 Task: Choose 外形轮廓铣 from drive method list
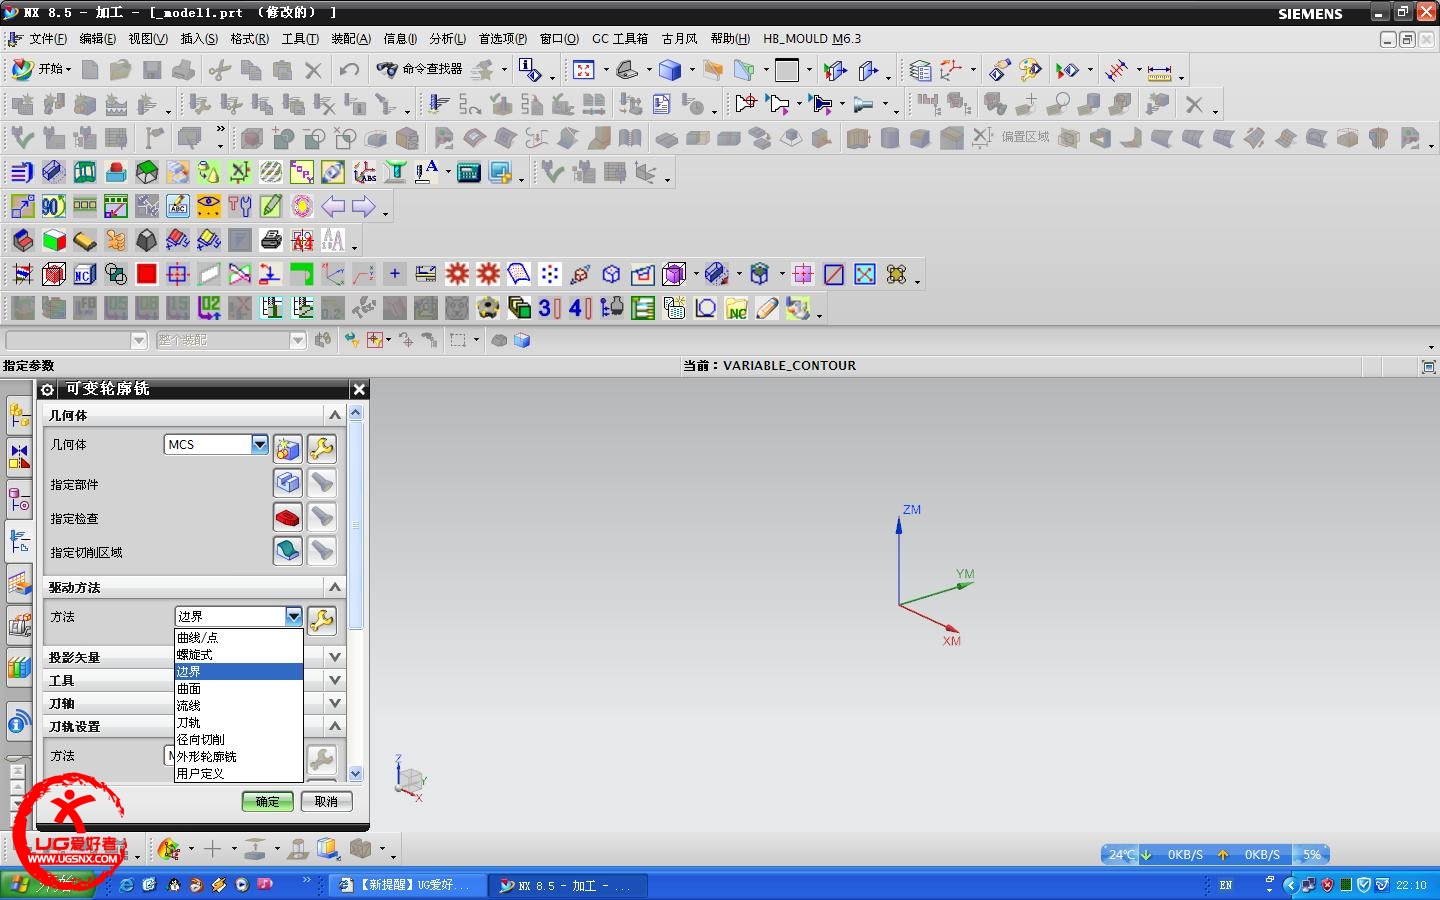coord(239,756)
